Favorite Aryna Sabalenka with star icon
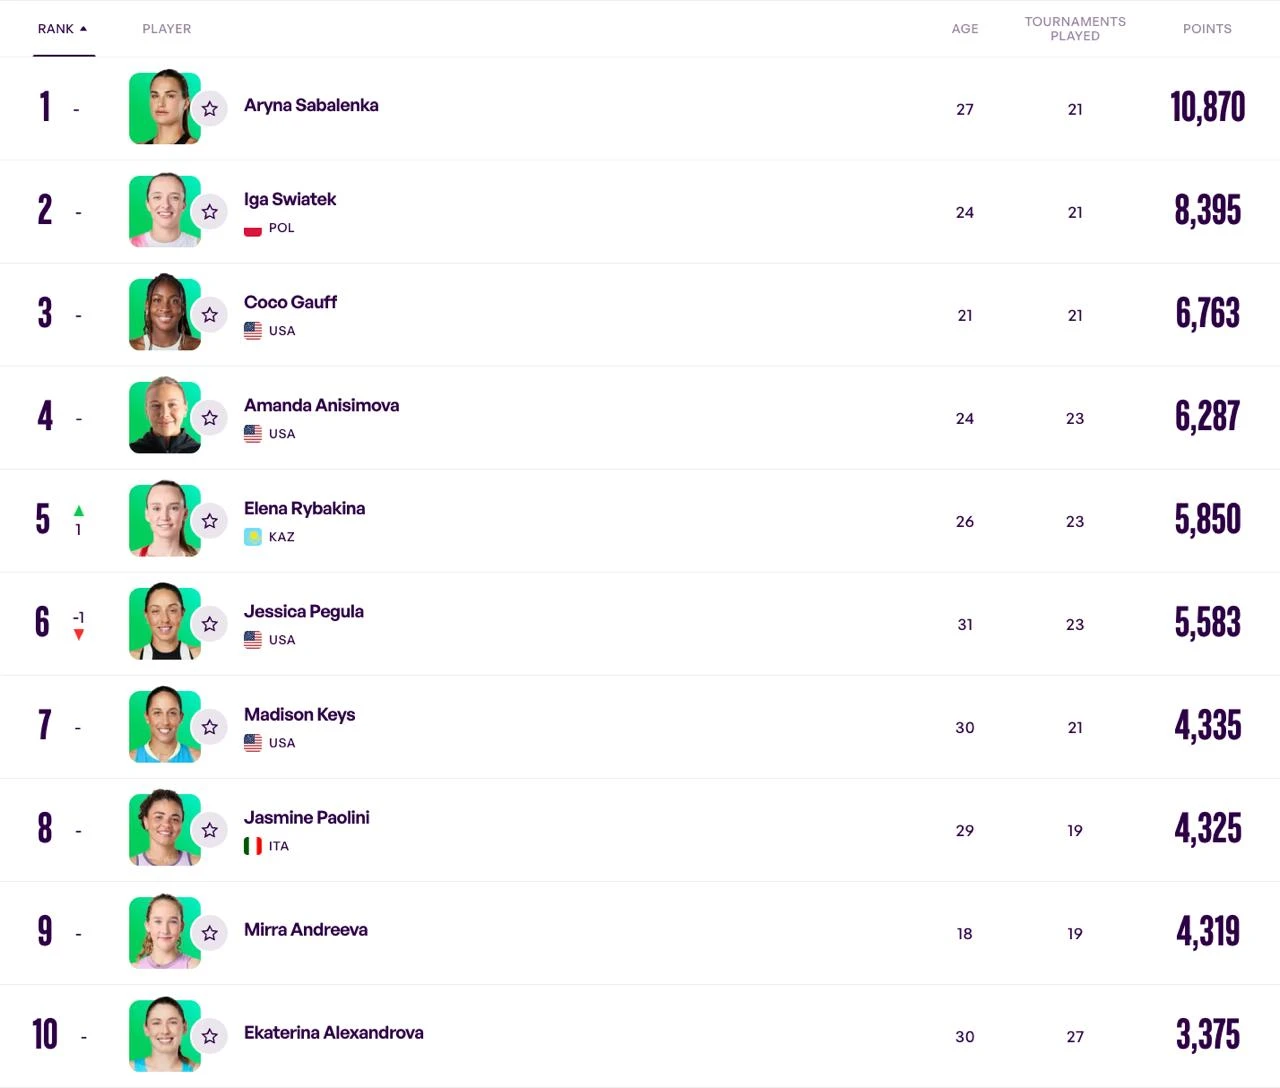This screenshot has height=1088, width=1280. (210, 109)
